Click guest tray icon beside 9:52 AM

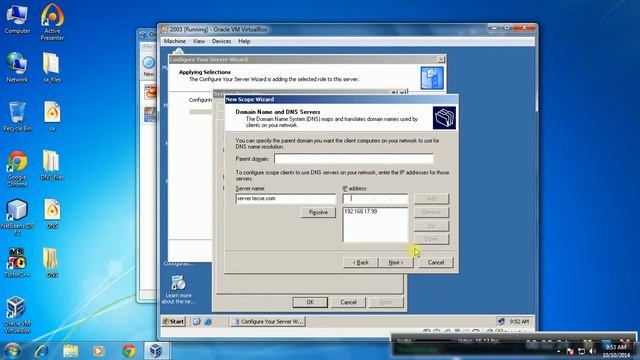point(501,321)
